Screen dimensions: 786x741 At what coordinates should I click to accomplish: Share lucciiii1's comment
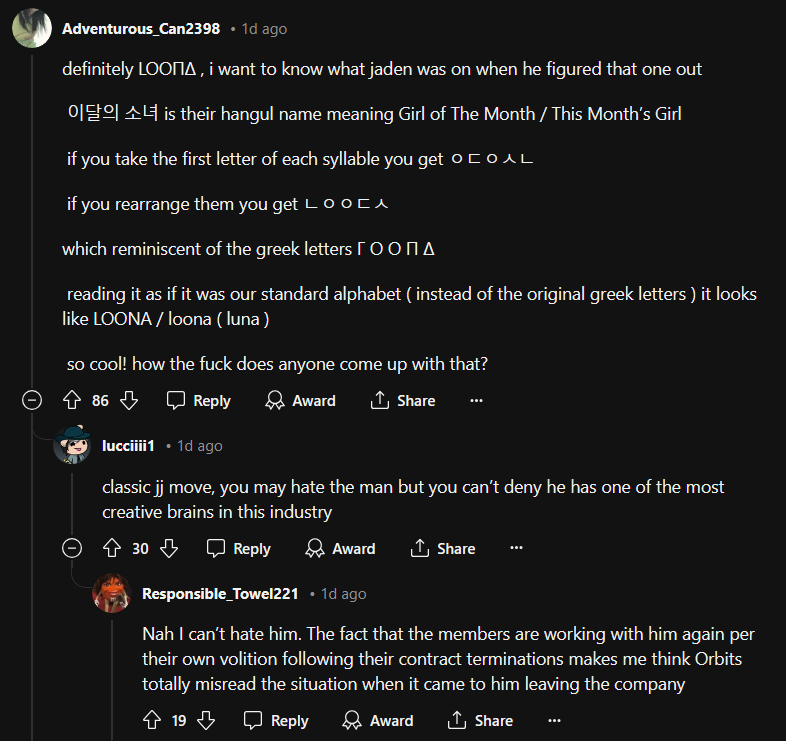(x=442, y=549)
